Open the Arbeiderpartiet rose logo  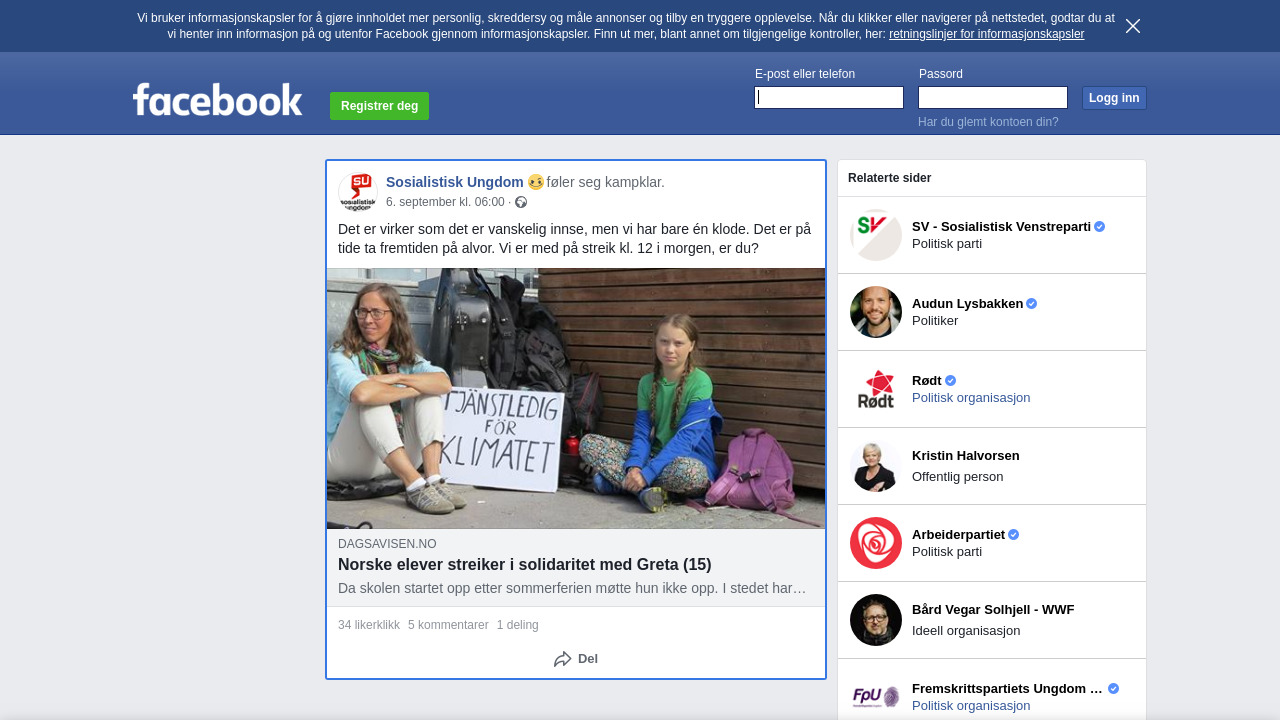point(876,543)
